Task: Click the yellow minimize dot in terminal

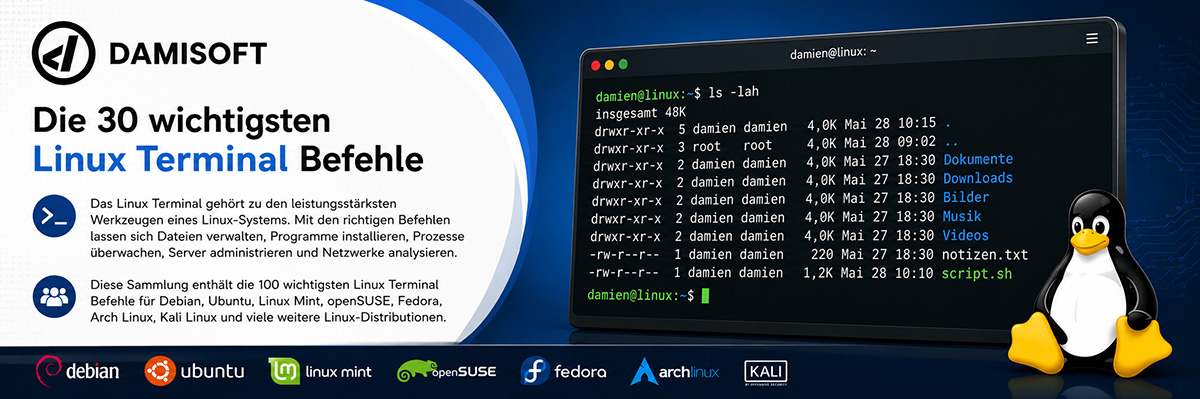Action: (x=610, y=64)
